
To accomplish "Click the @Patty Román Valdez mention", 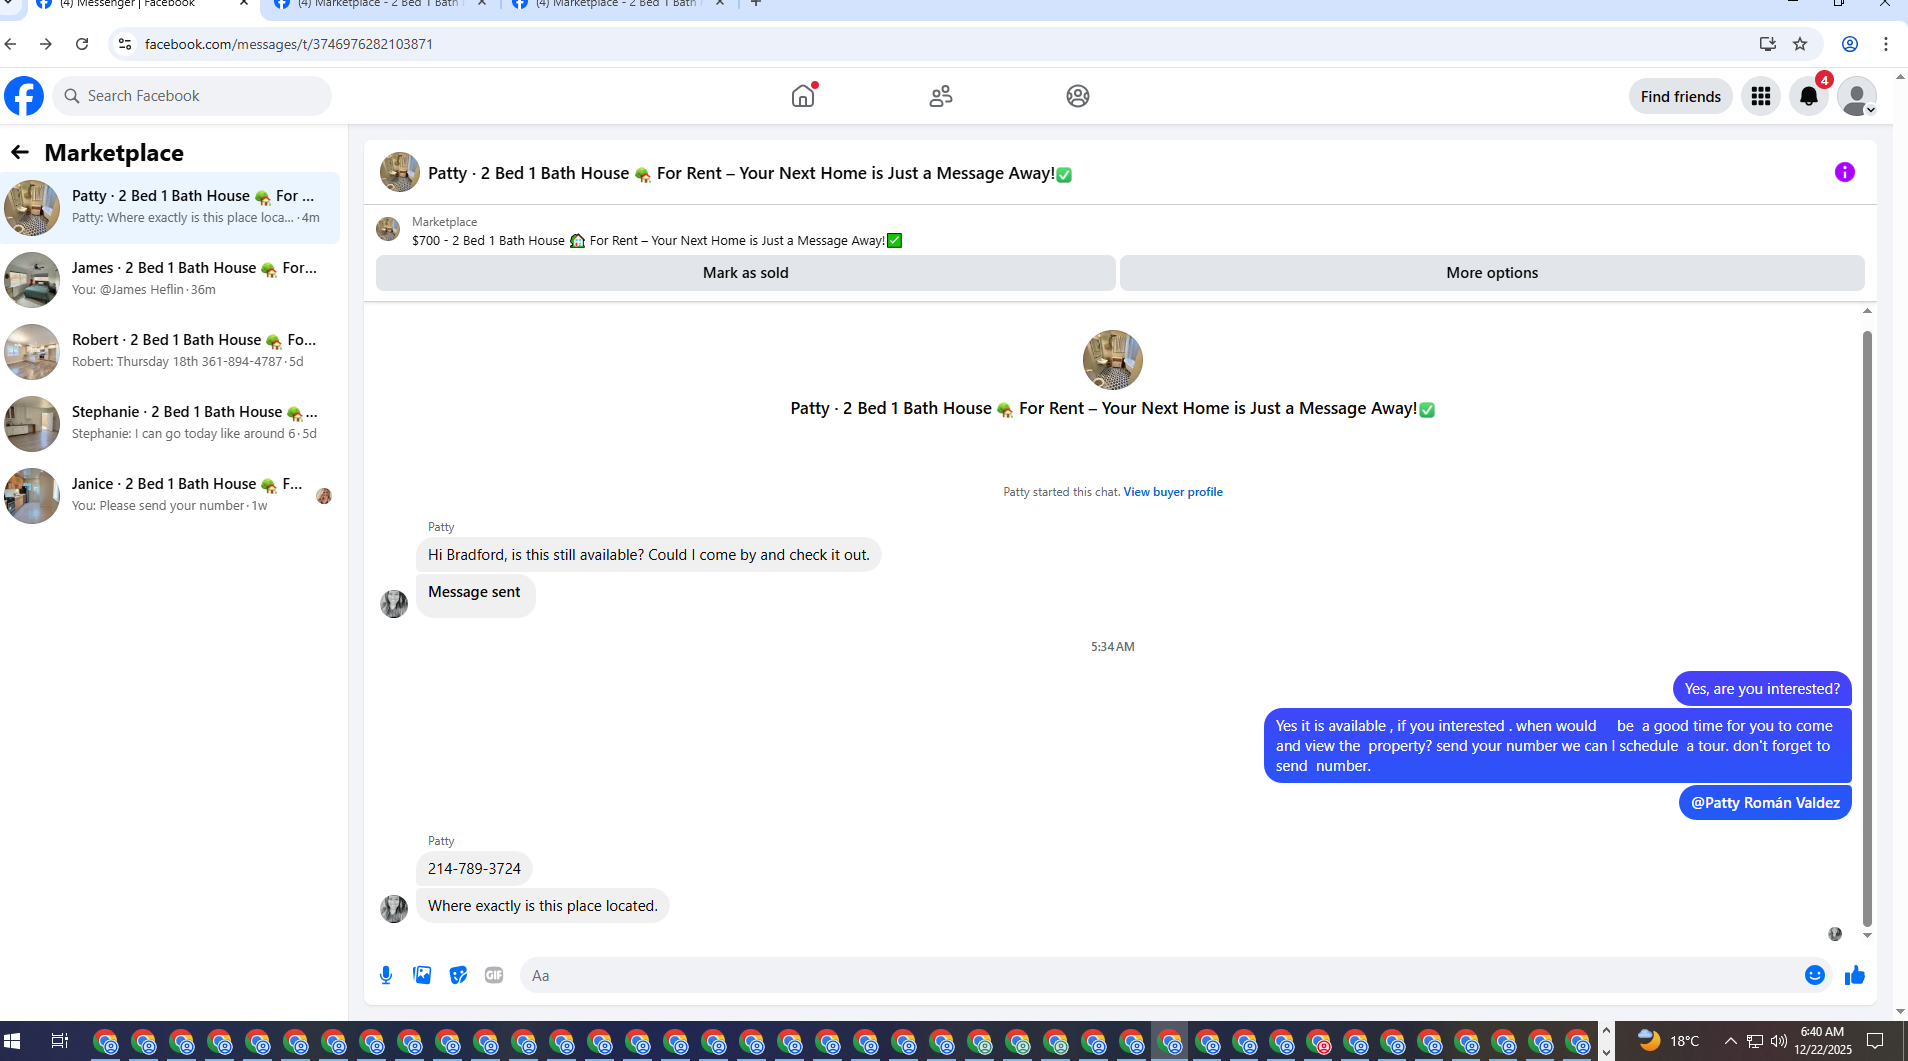I will [x=1765, y=803].
